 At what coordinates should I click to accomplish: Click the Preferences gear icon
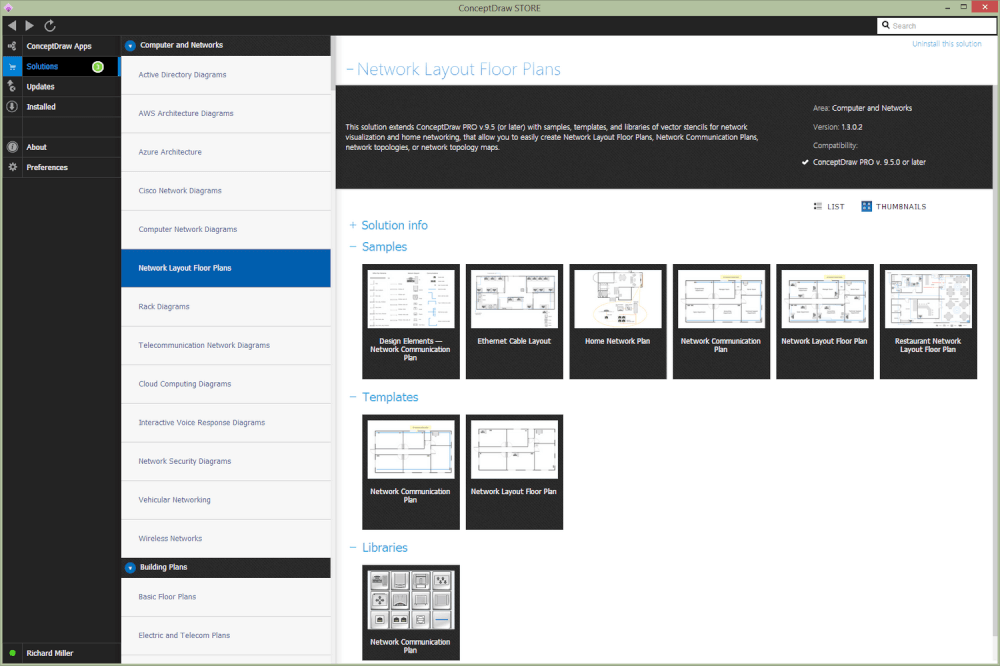pos(12,167)
